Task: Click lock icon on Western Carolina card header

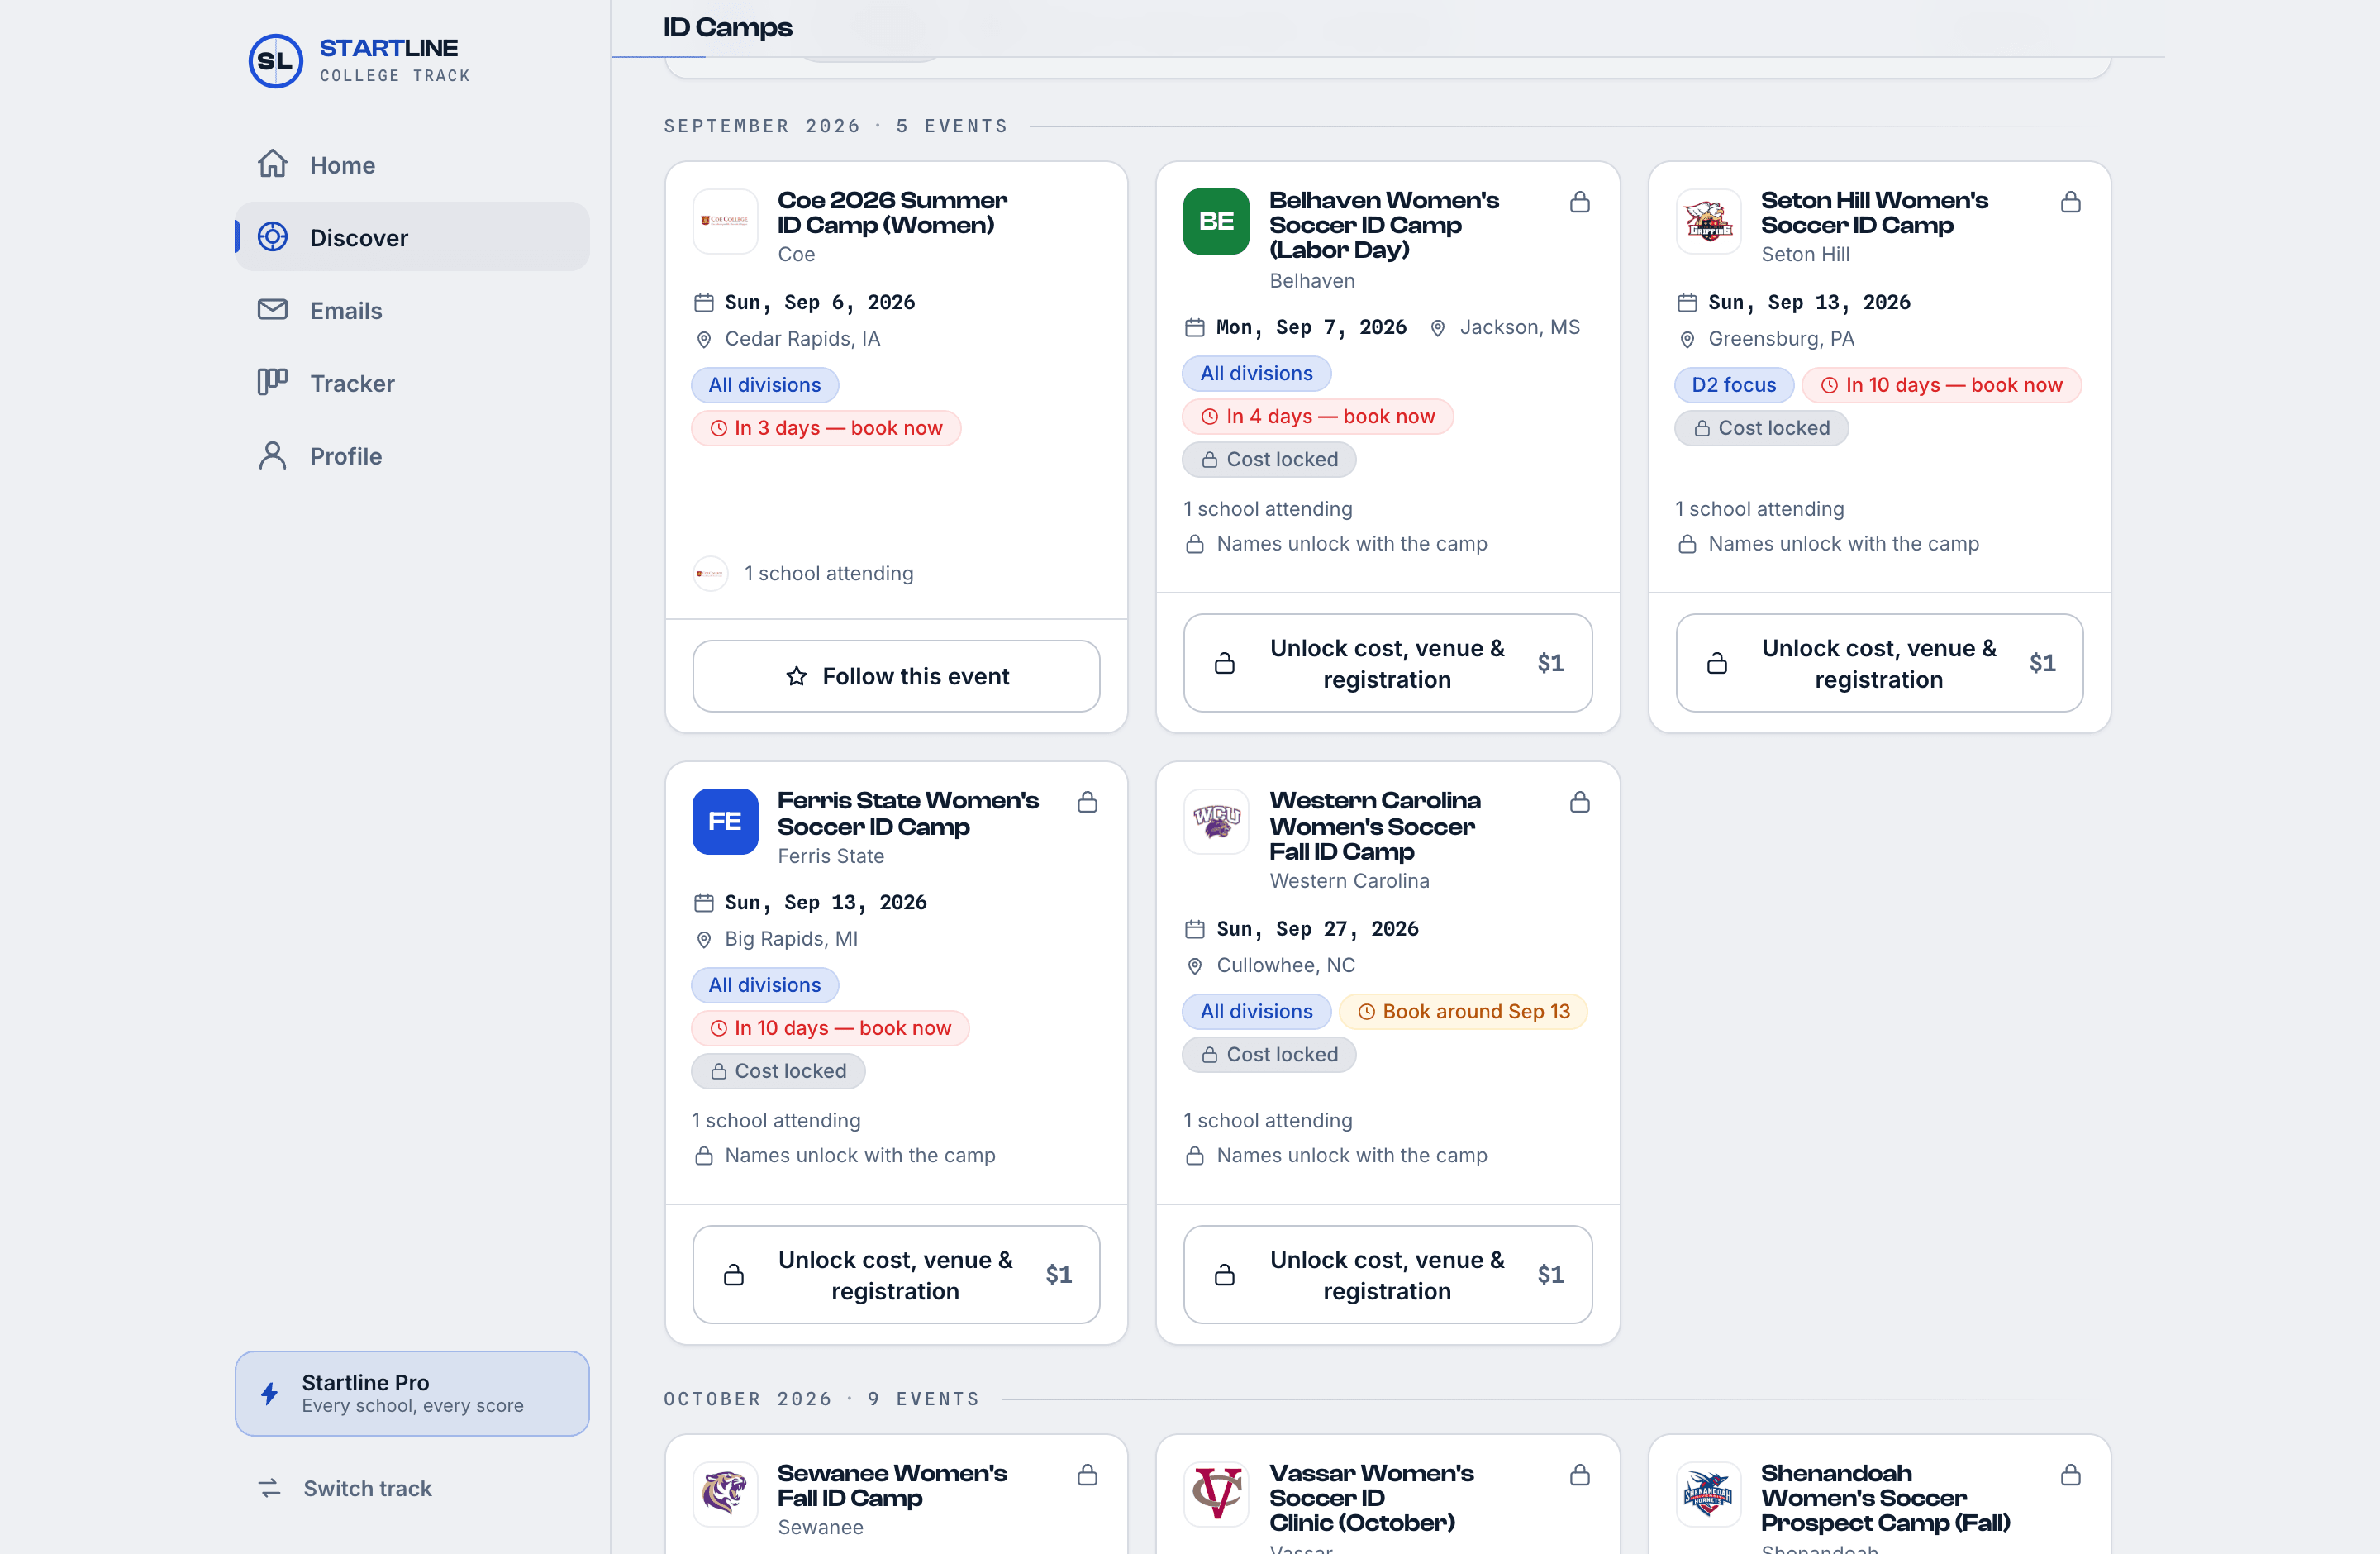Action: click(x=1580, y=802)
